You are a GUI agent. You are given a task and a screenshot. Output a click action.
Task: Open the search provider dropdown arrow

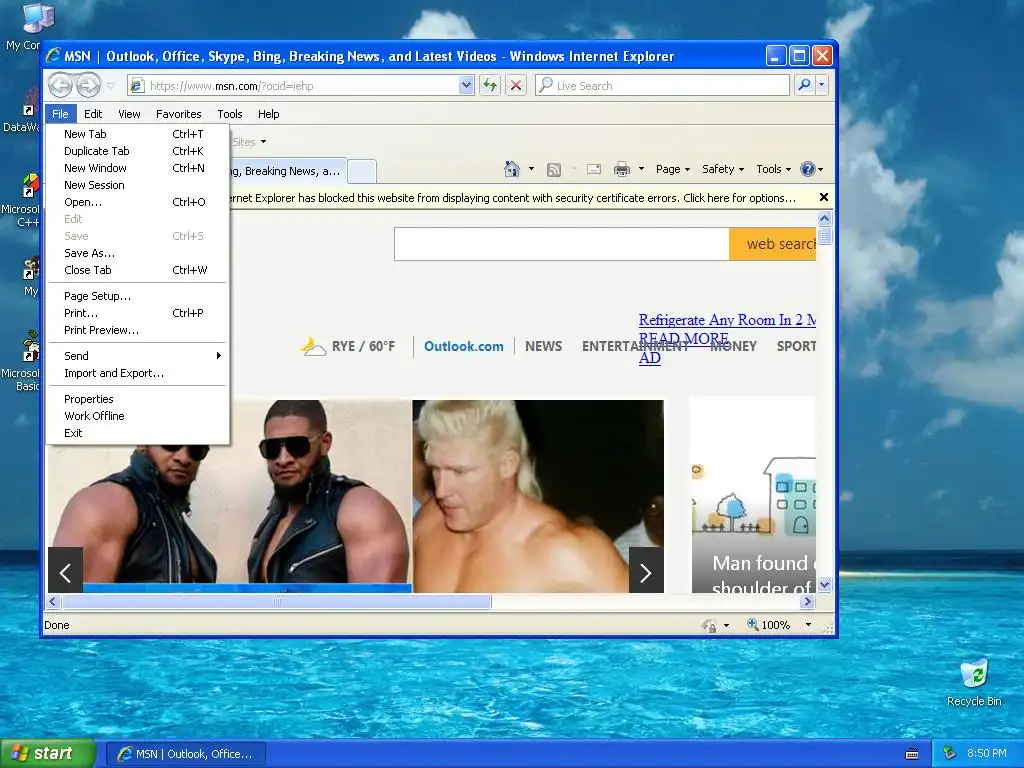pyautogui.click(x=822, y=85)
